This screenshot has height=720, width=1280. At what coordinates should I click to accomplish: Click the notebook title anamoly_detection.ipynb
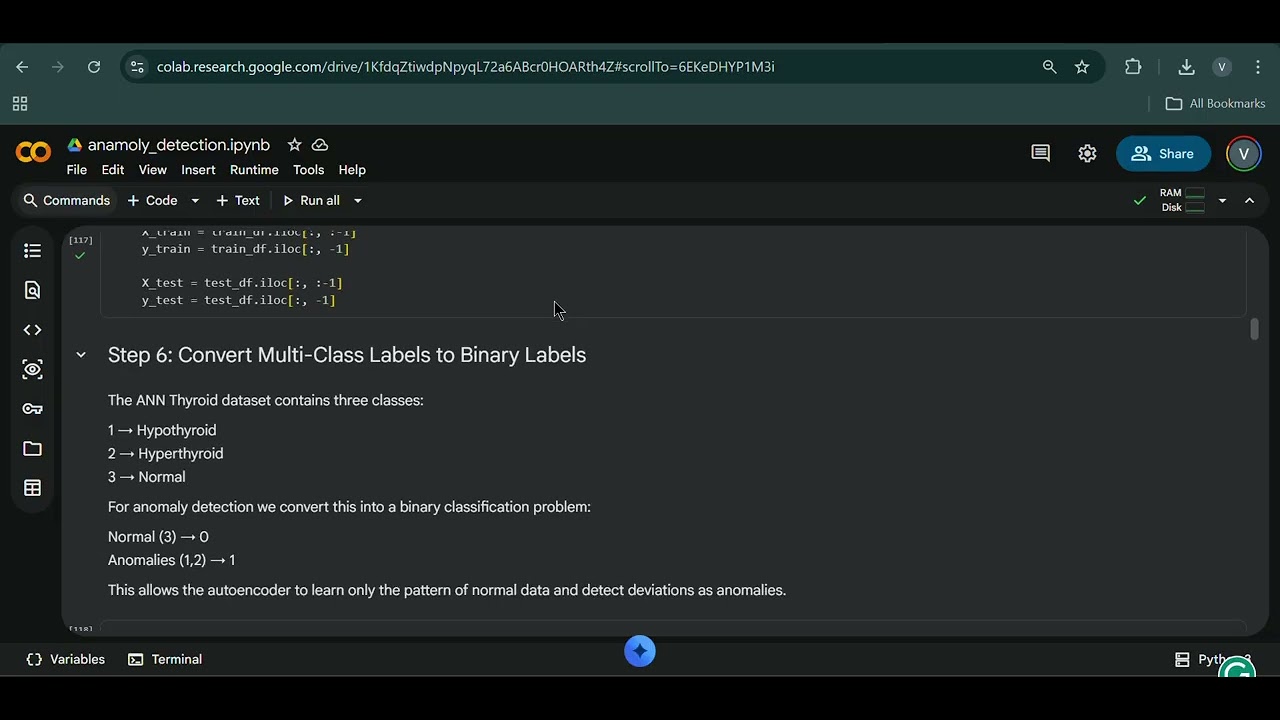tap(179, 145)
